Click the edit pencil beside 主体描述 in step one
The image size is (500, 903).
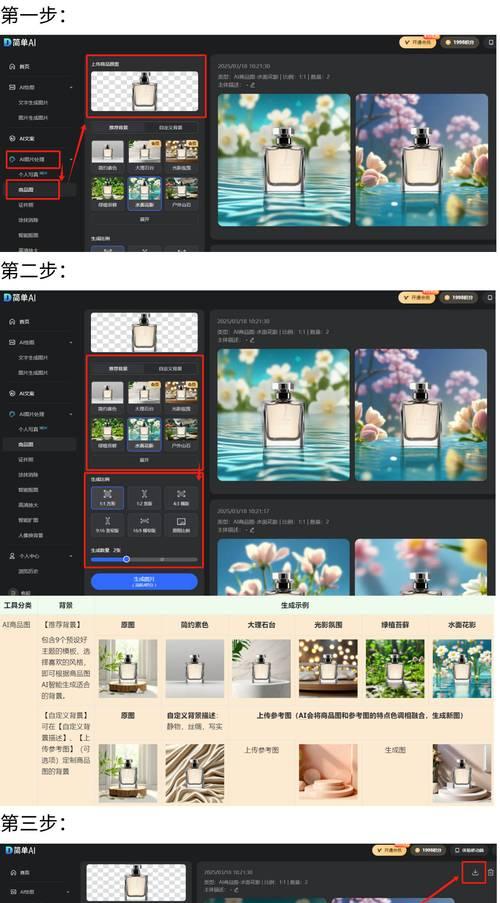[252, 85]
